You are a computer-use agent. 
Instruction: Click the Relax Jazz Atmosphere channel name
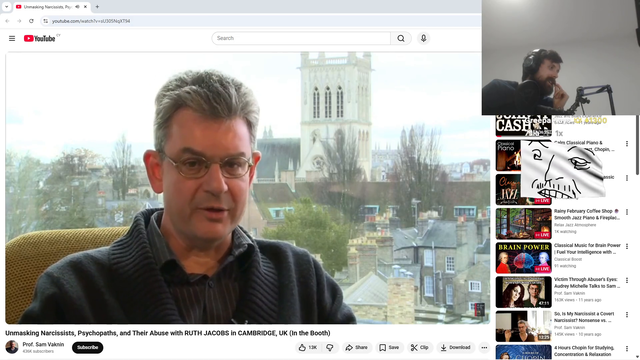point(575,225)
